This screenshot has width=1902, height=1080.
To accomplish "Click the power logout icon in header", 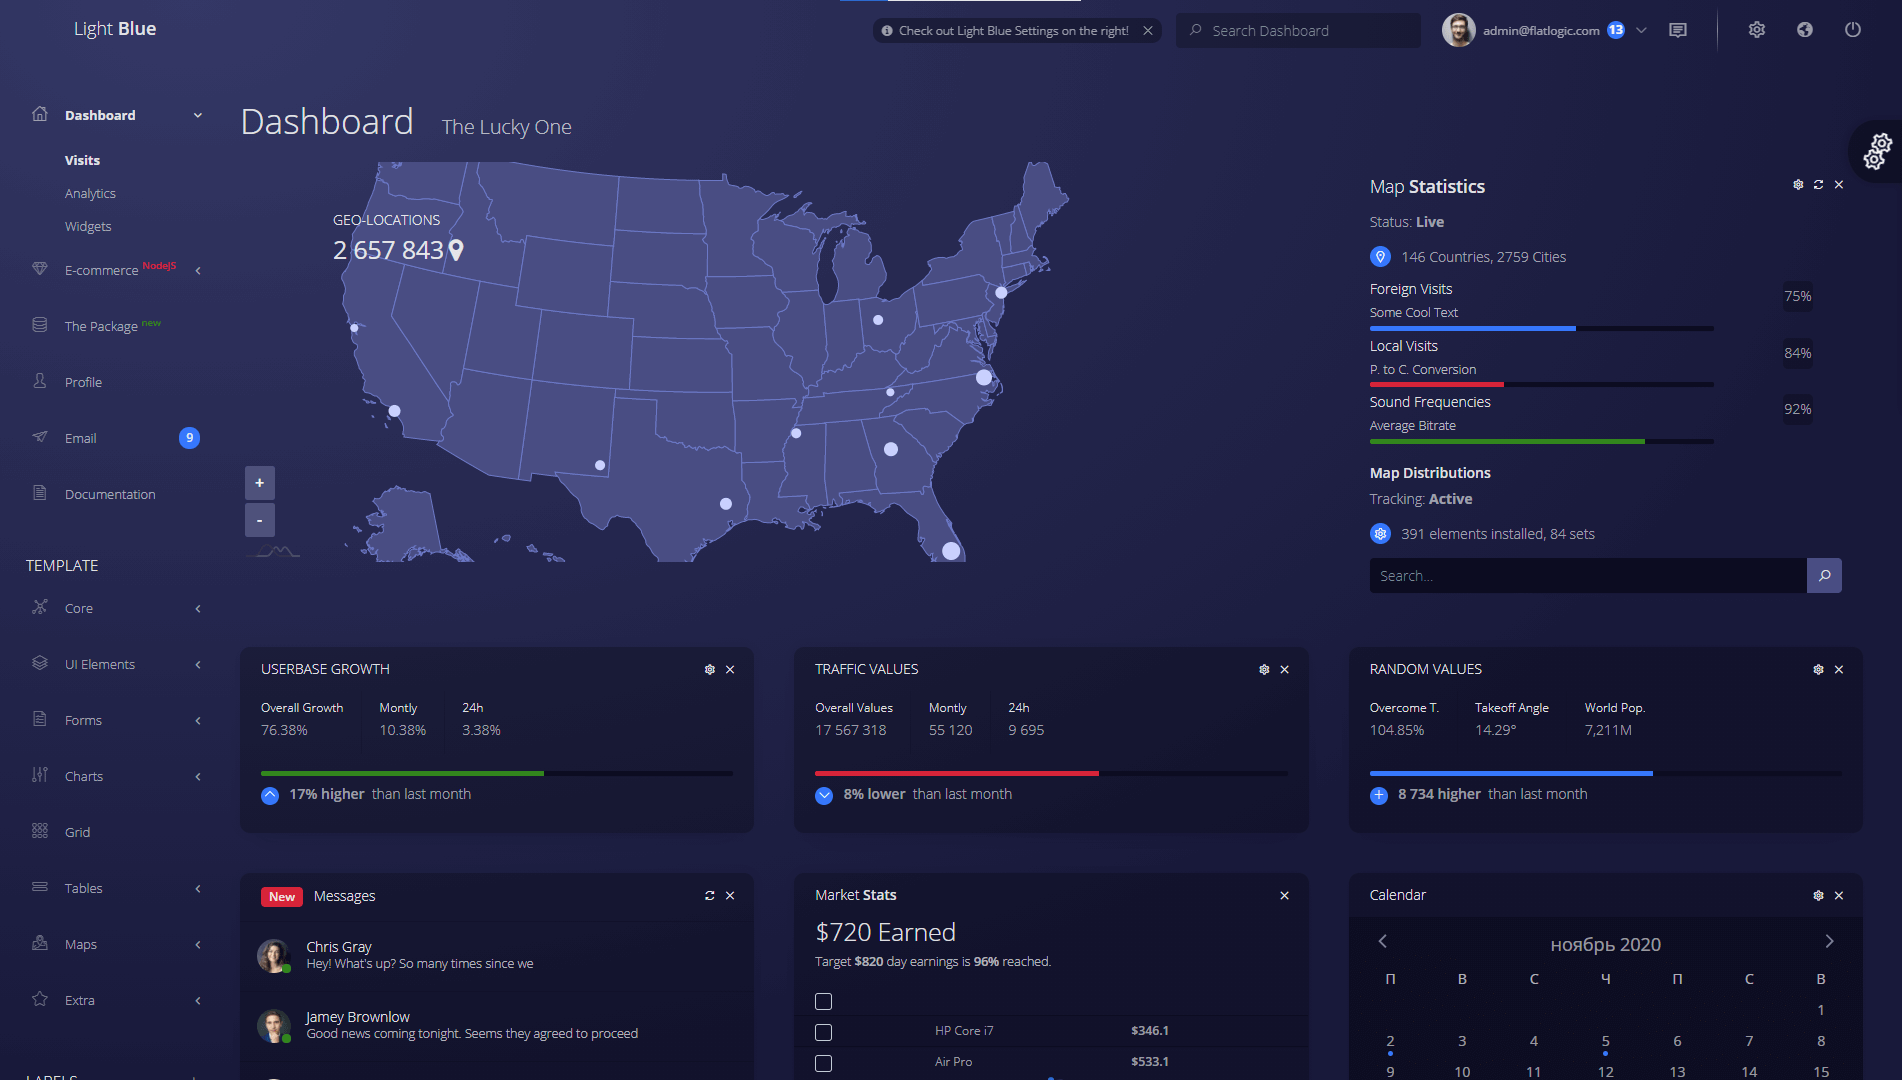I will [x=1852, y=30].
